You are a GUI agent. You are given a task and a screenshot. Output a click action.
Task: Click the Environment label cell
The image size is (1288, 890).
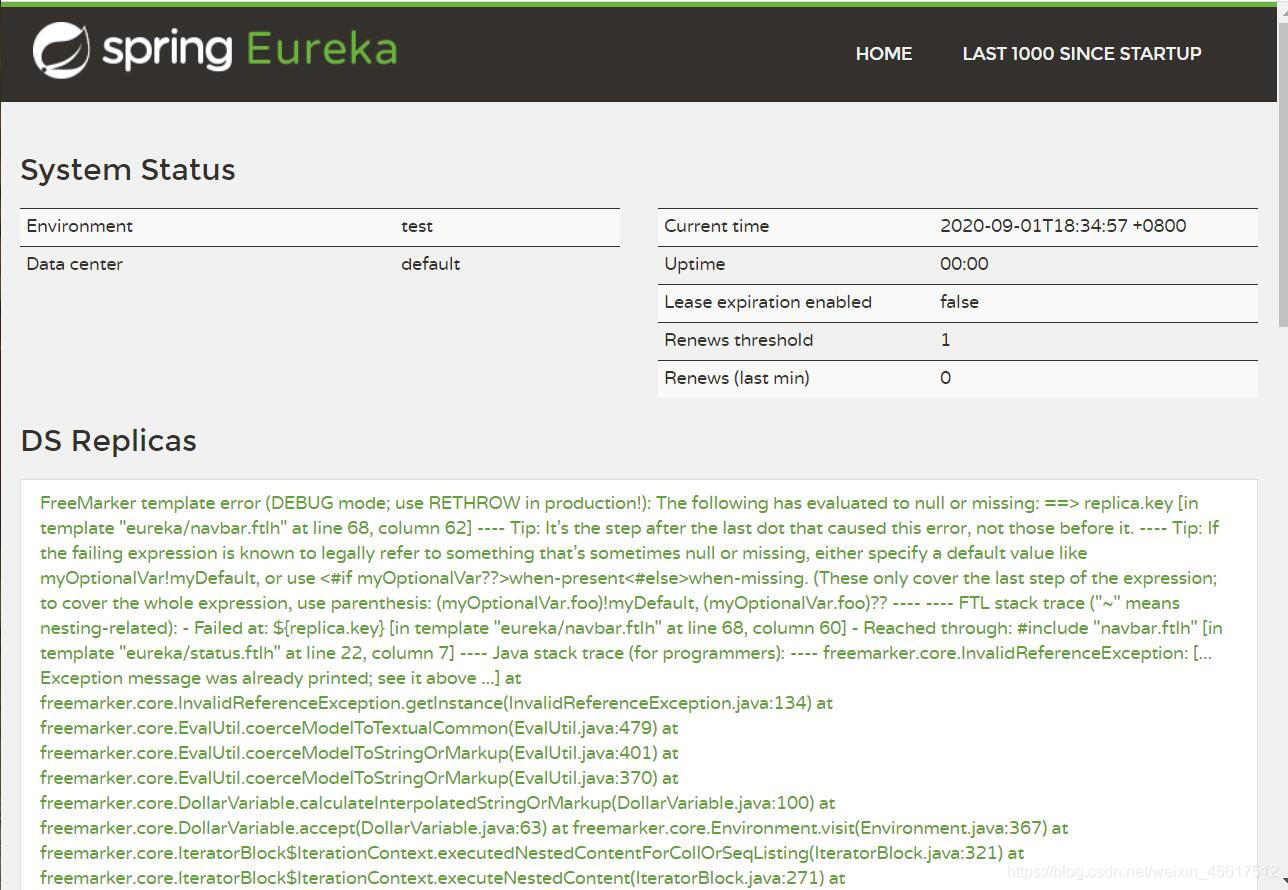(80, 226)
